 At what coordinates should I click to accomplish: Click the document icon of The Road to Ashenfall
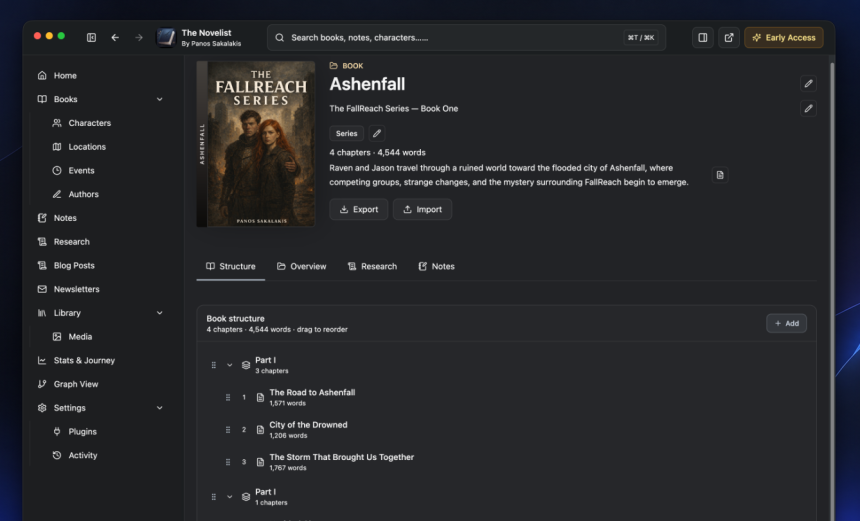click(x=261, y=398)
